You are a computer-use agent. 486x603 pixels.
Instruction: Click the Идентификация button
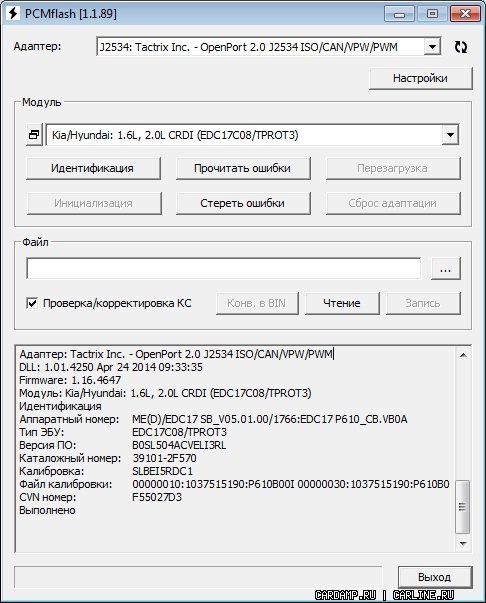pyautogui.click(x=93, y=168)
